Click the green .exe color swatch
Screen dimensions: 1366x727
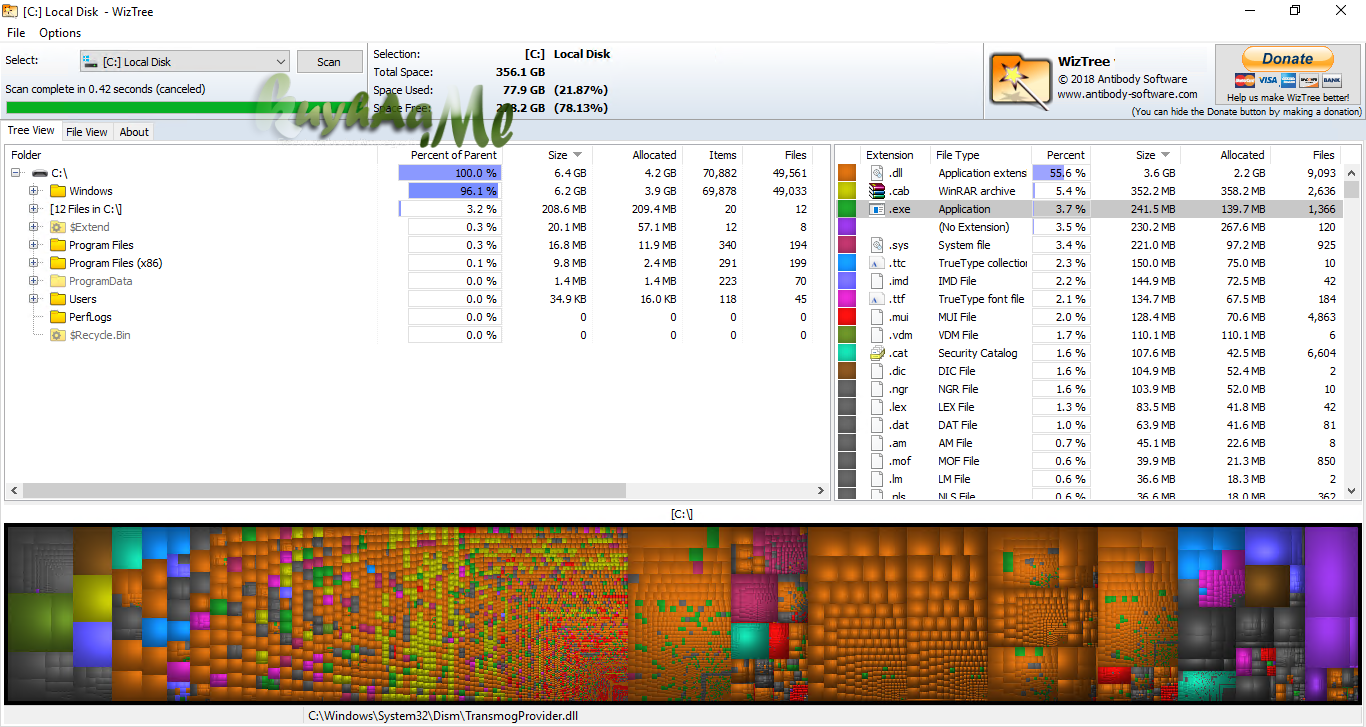coord(847,209)
